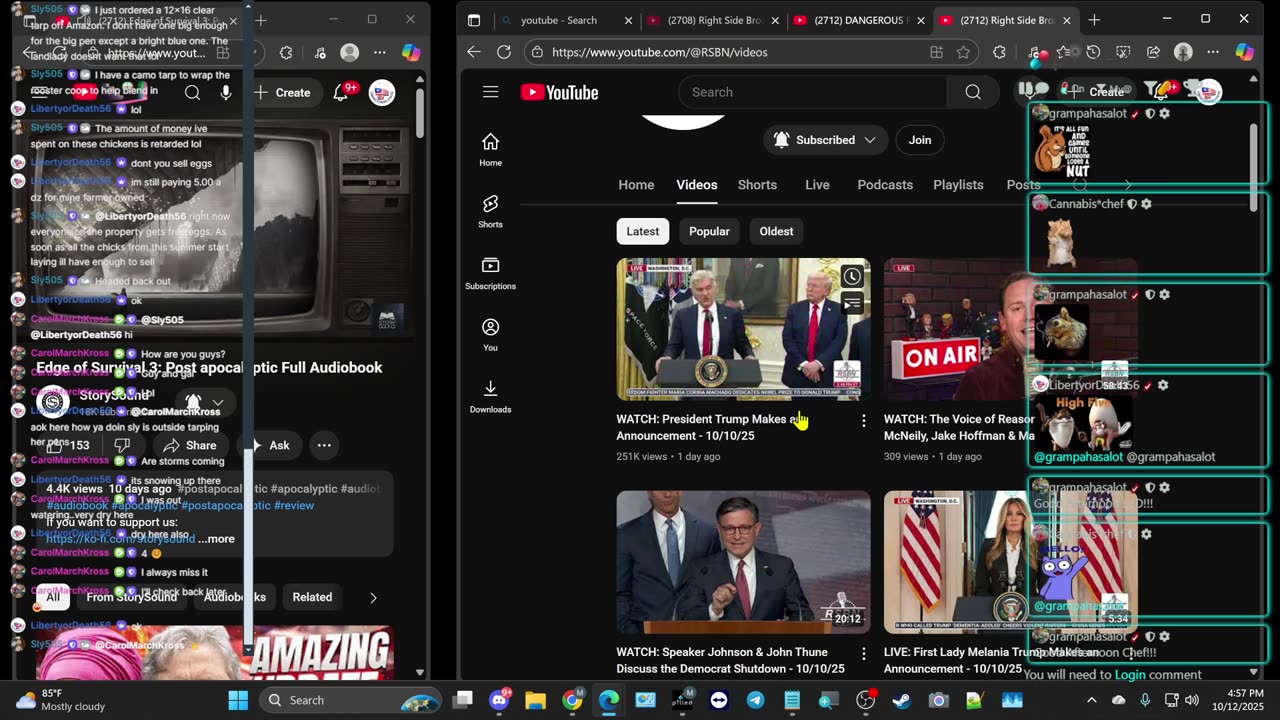This screenshot has height=720, width=1280.
Task: Open the You page from the sidebar
Action: click(x=490, y=335)
